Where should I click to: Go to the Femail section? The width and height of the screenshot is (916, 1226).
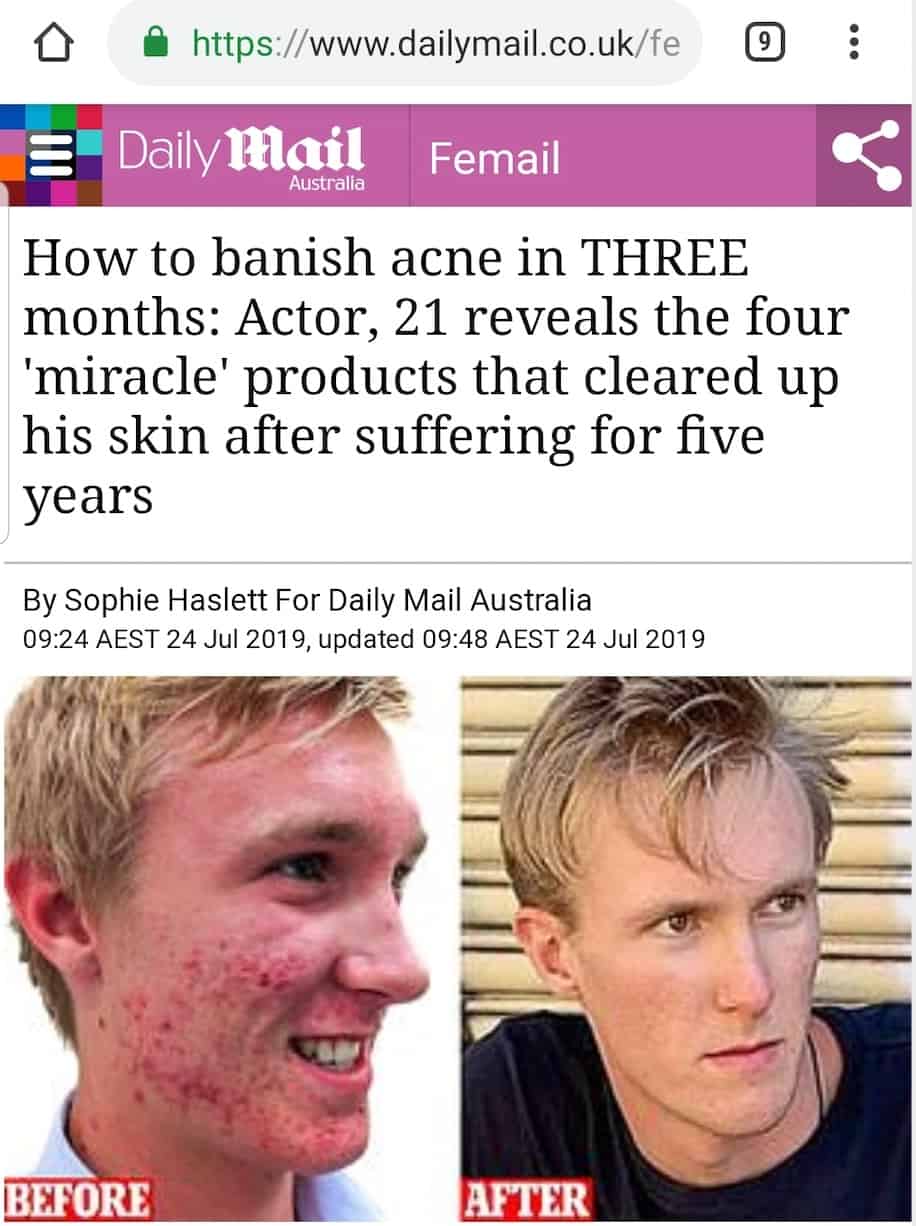(495, 159)
